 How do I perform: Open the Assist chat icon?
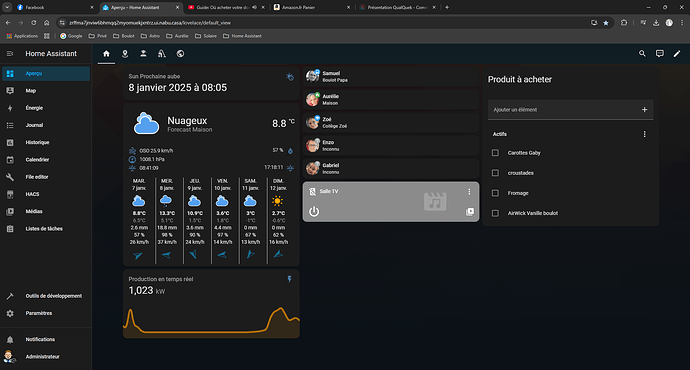tap(660, 54)
